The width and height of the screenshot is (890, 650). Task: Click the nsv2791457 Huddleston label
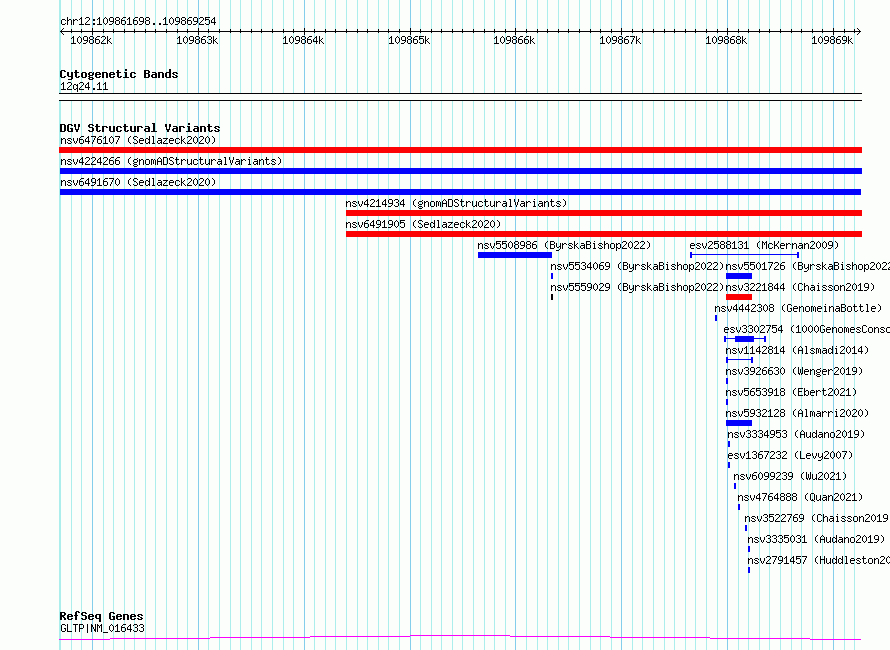818,560
